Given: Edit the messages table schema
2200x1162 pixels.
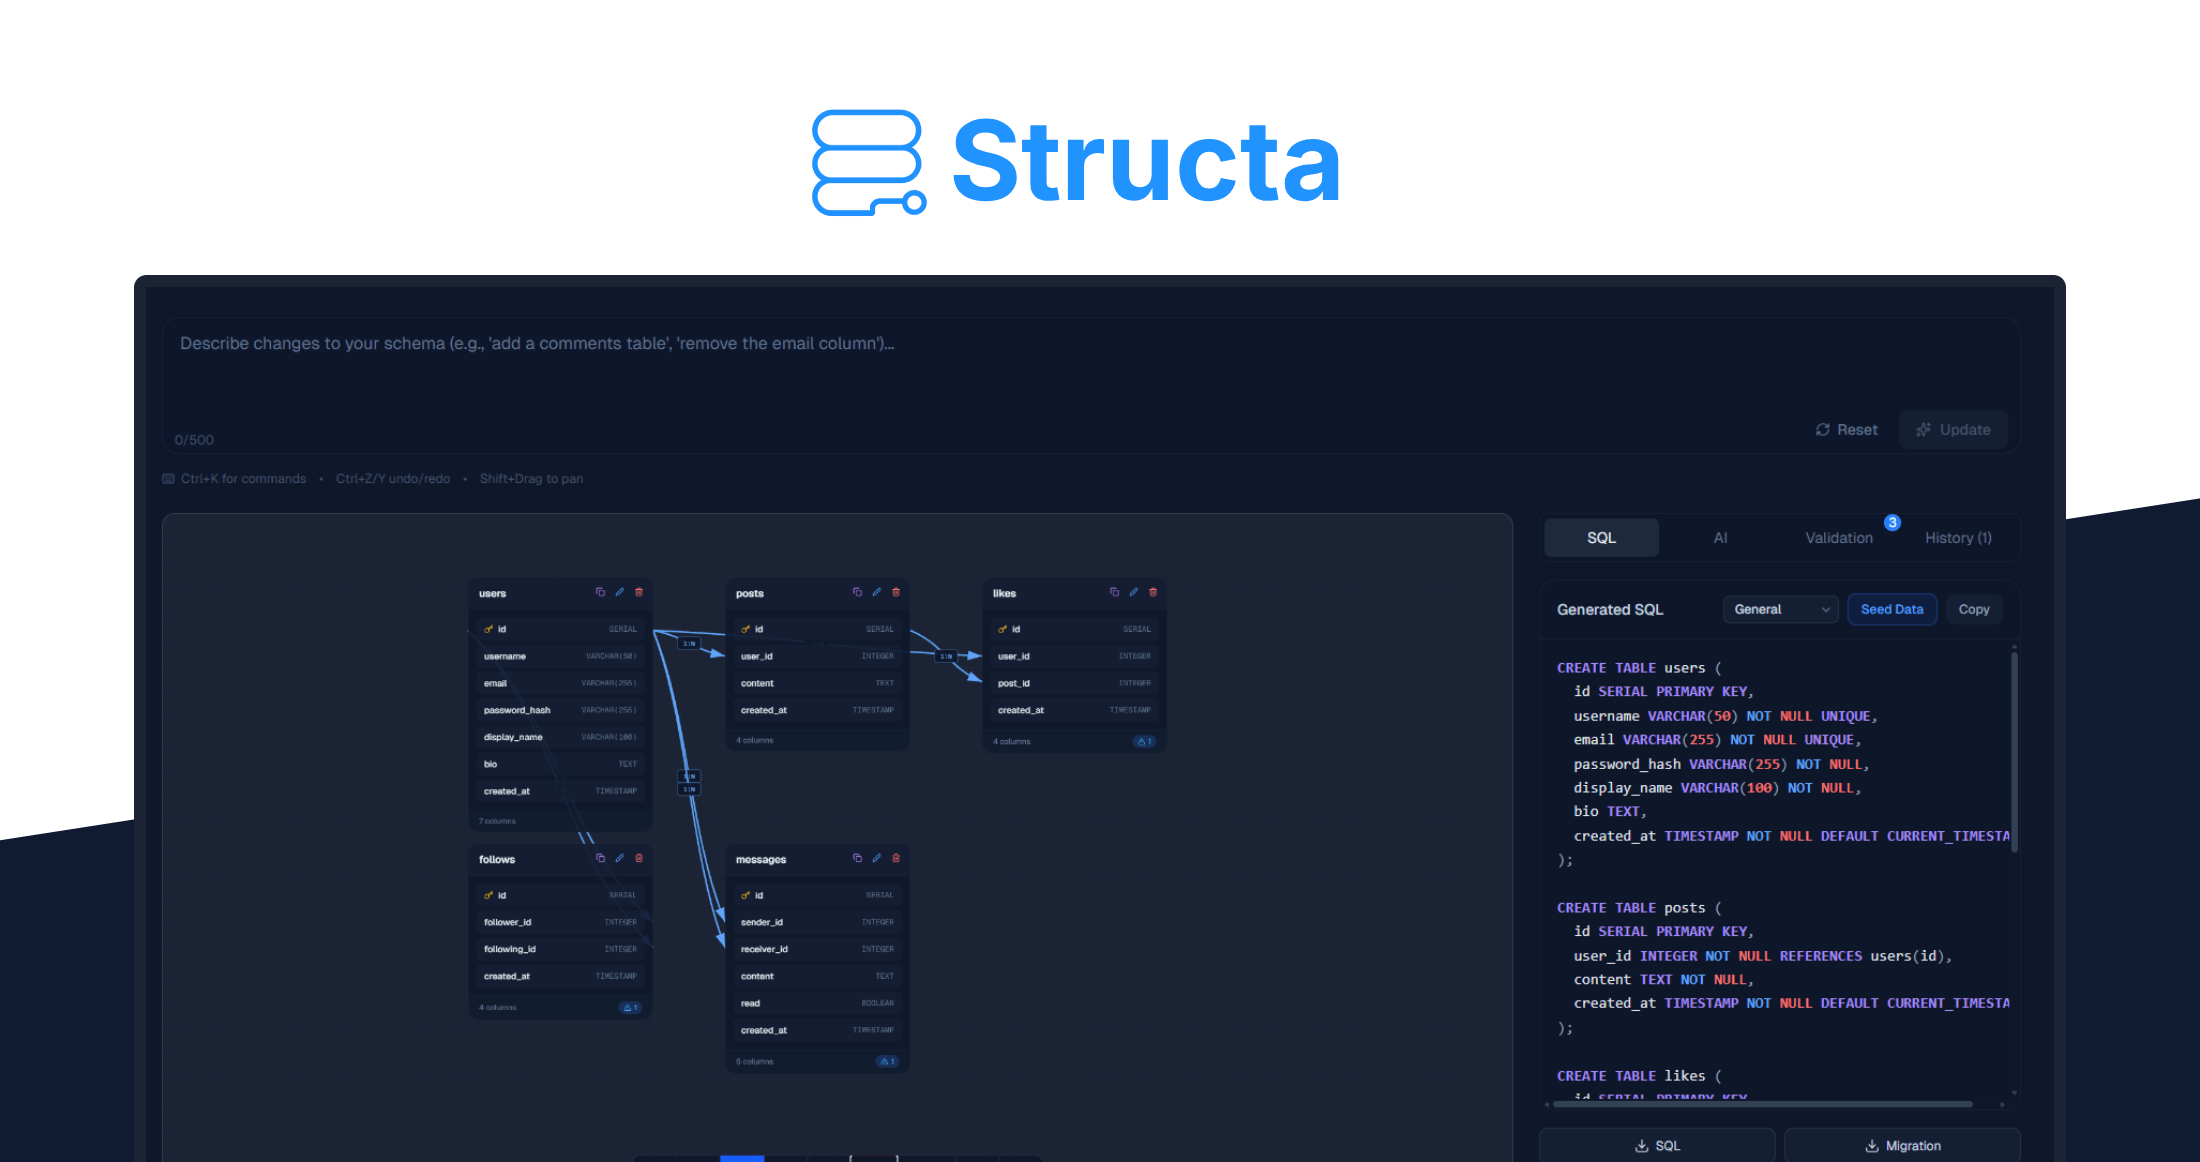Looking at the screenshot, I should pos(877,858).
